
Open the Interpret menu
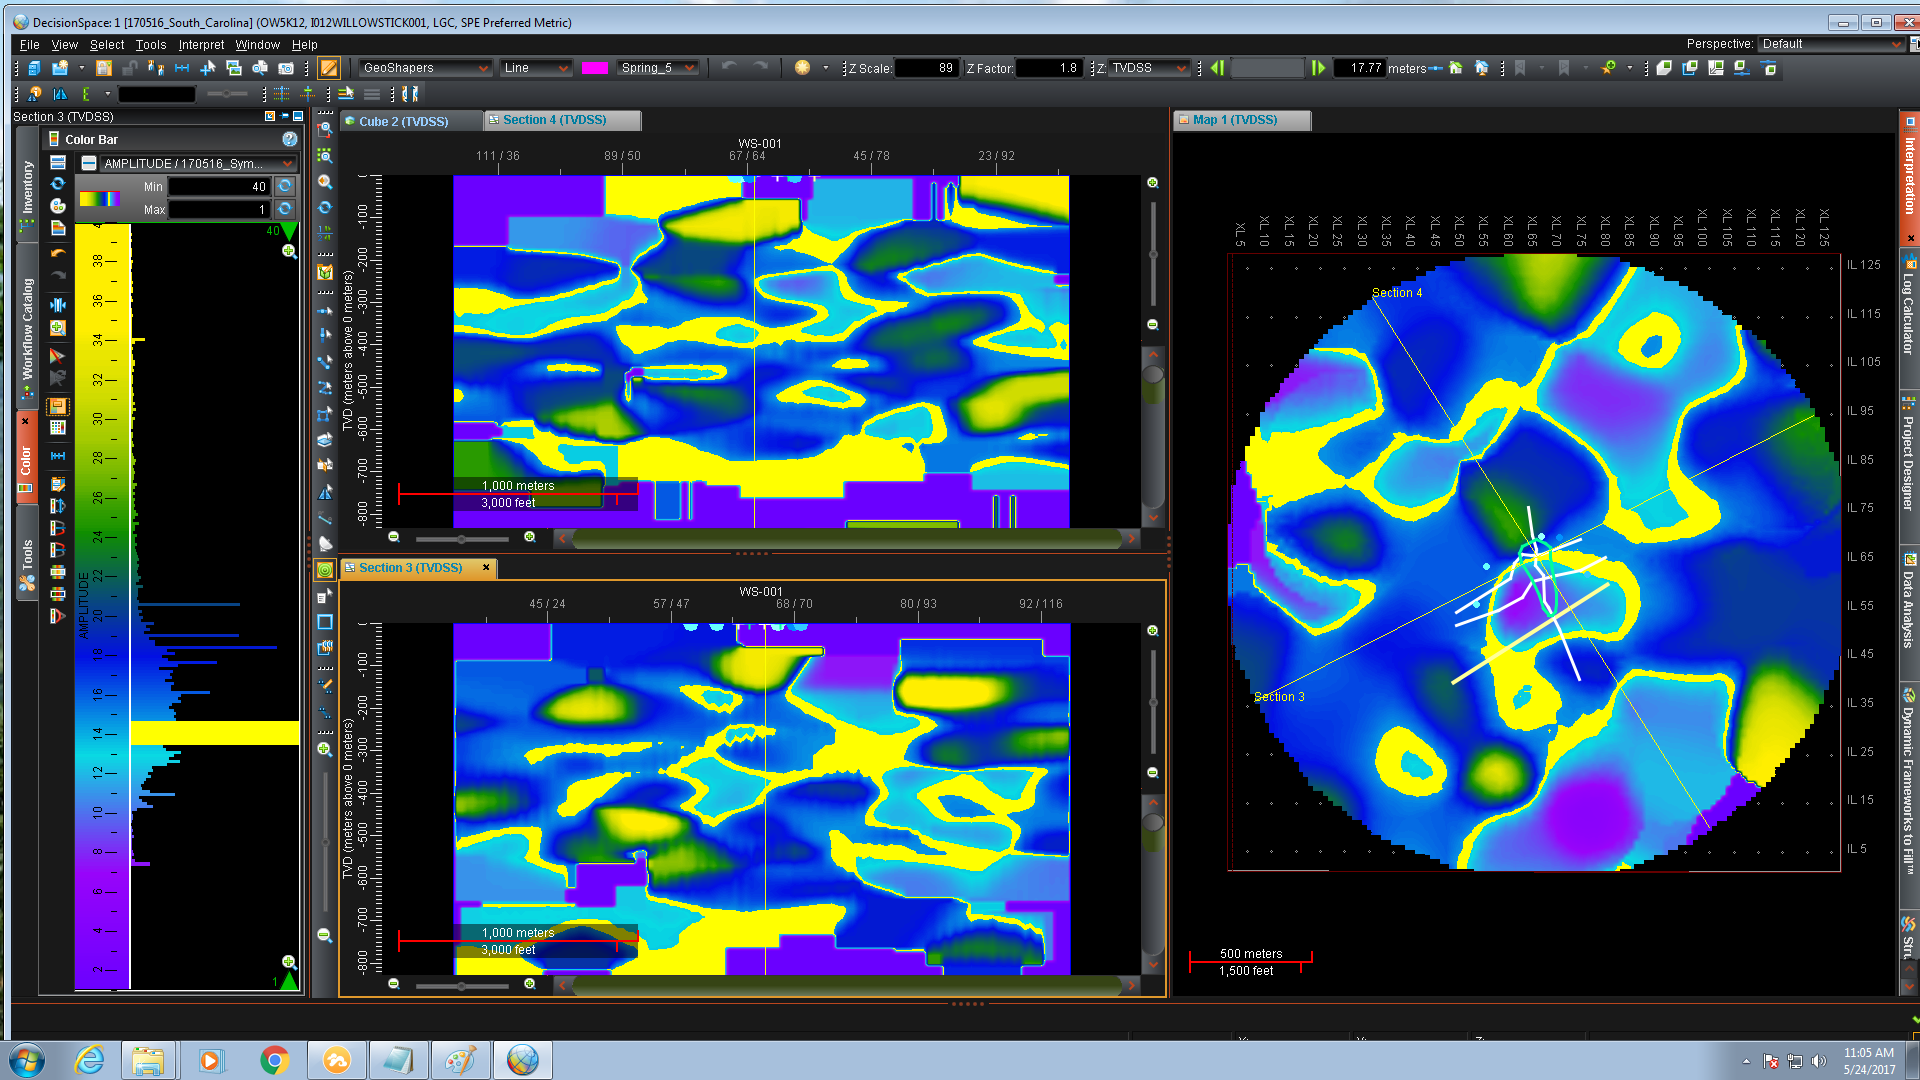[x=201, y=45]
